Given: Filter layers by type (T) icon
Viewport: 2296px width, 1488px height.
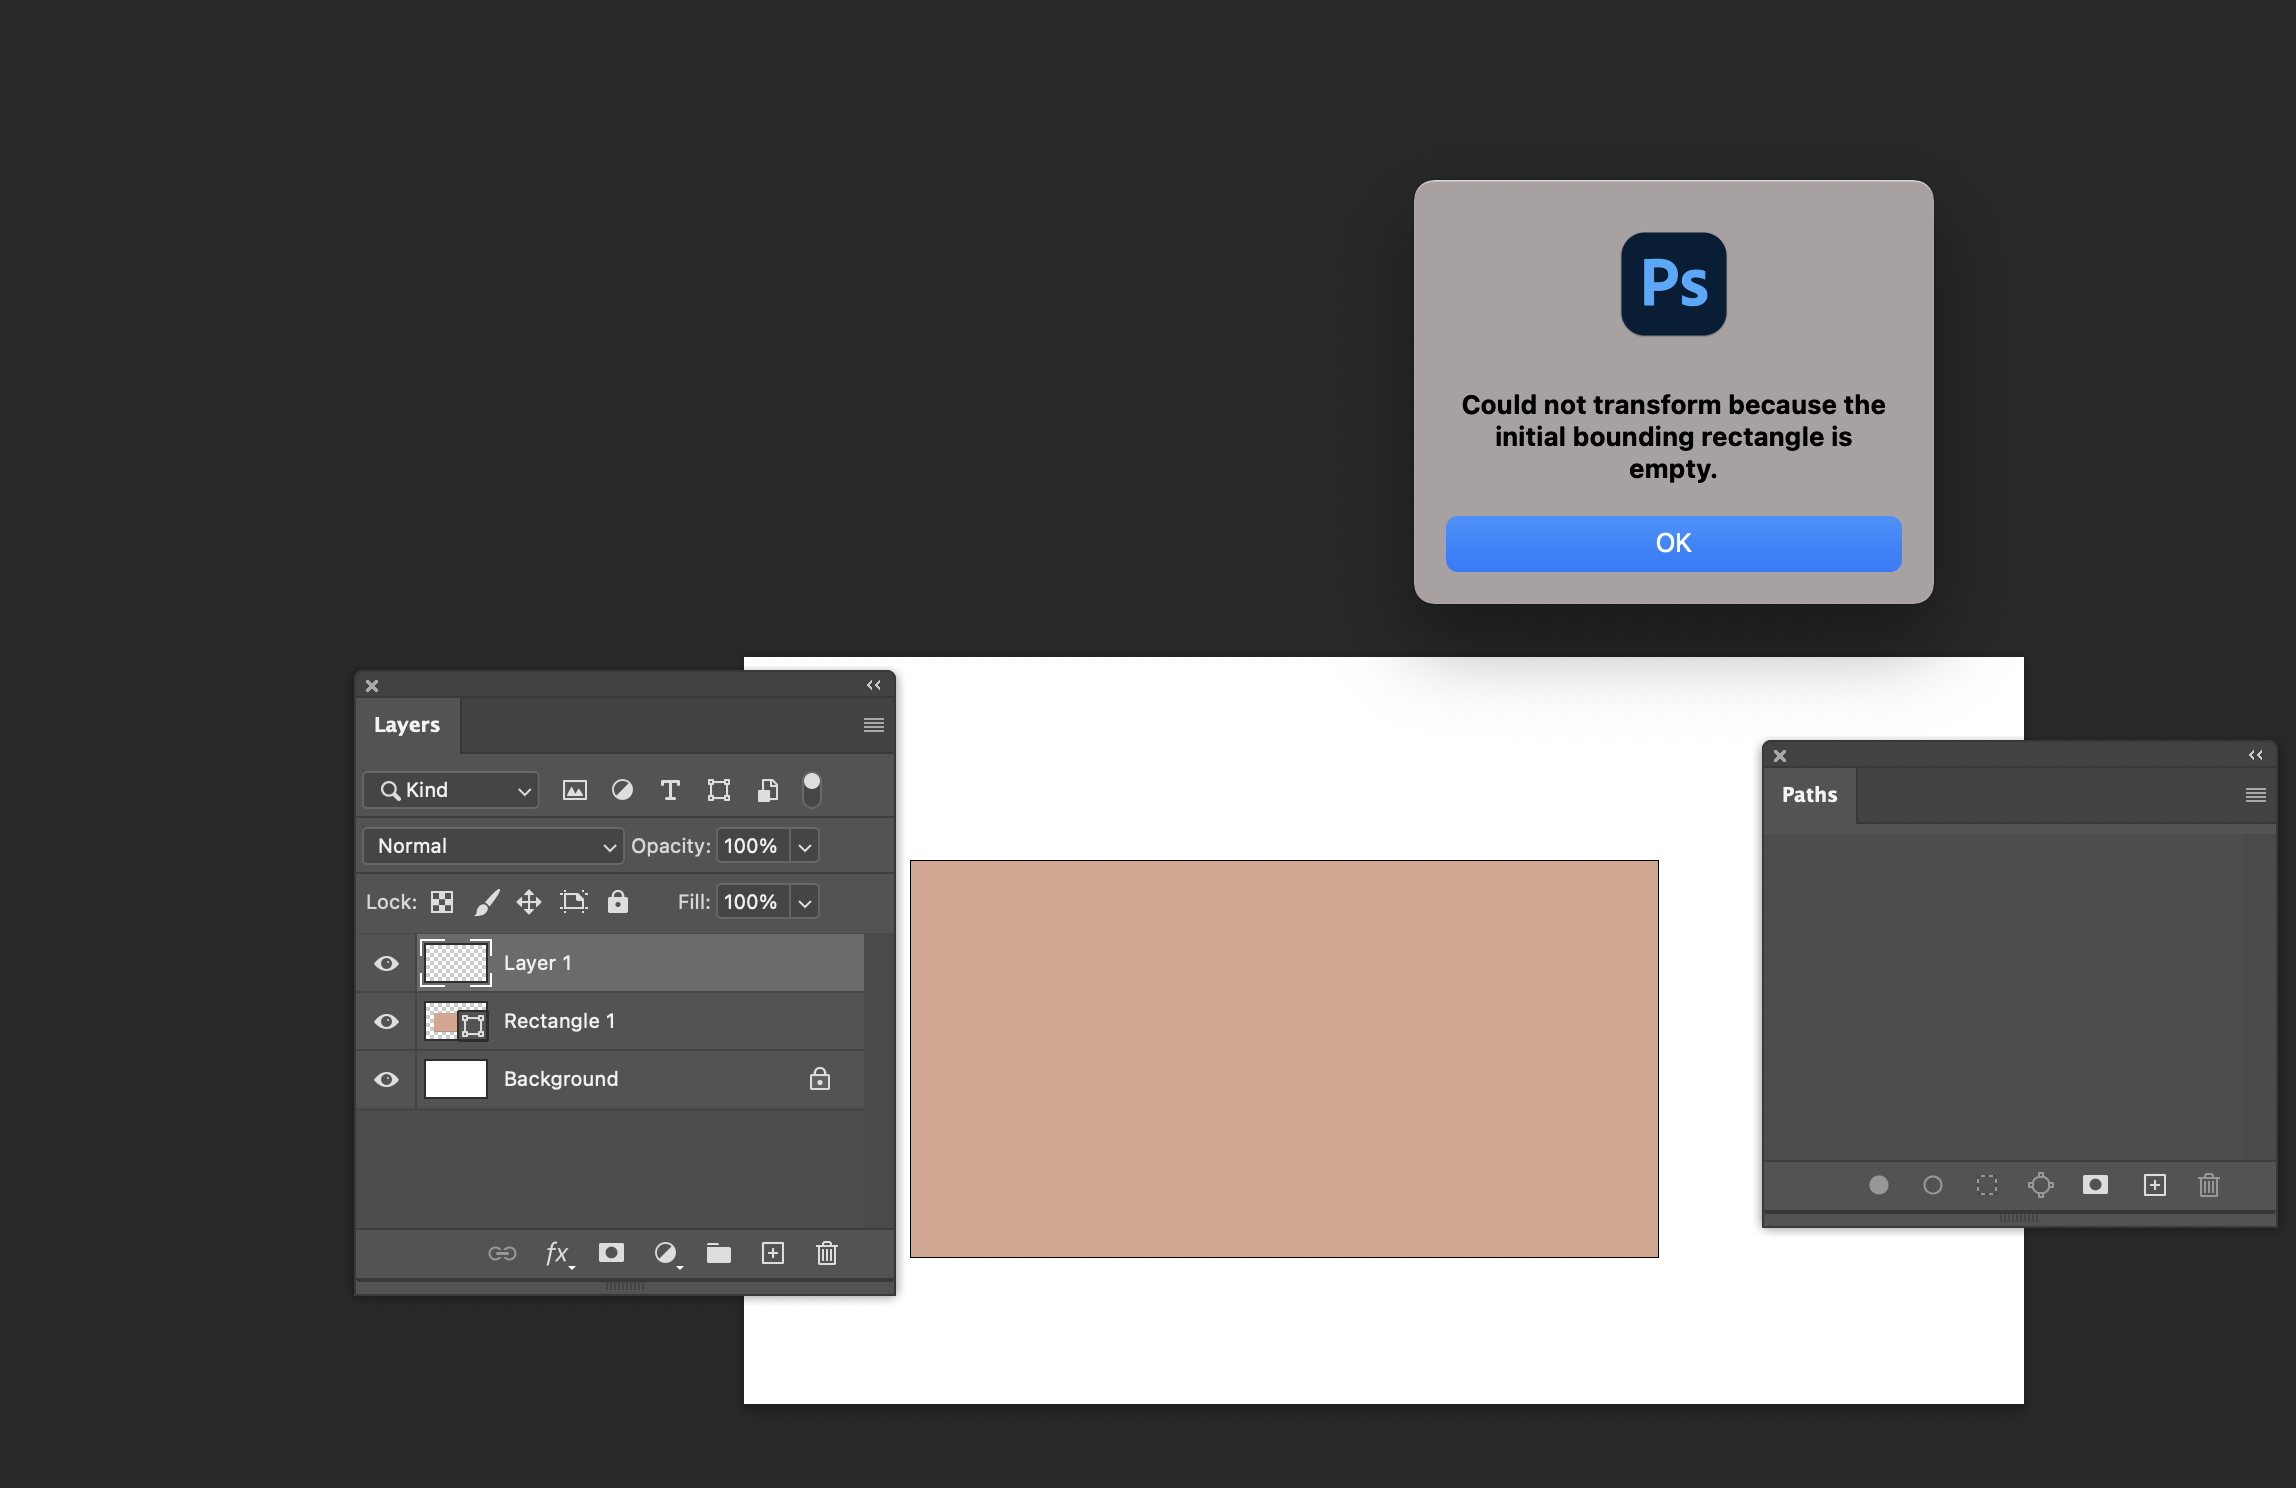Looking at the screenshot, I should [670, 790].
